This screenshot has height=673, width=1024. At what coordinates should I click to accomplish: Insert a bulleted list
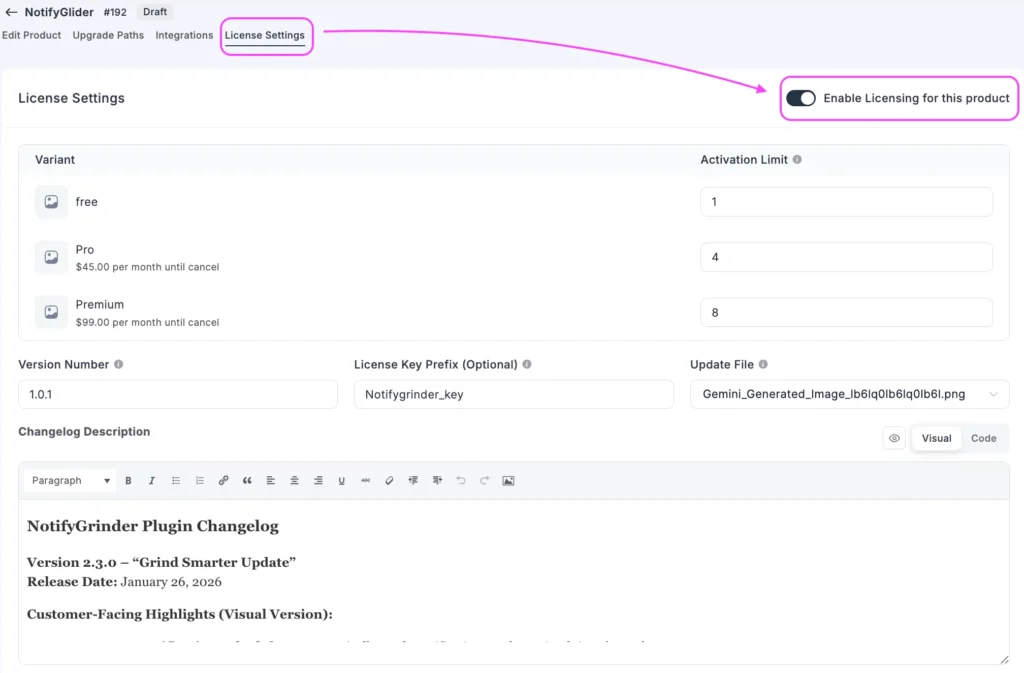click(x=175, y=480)
